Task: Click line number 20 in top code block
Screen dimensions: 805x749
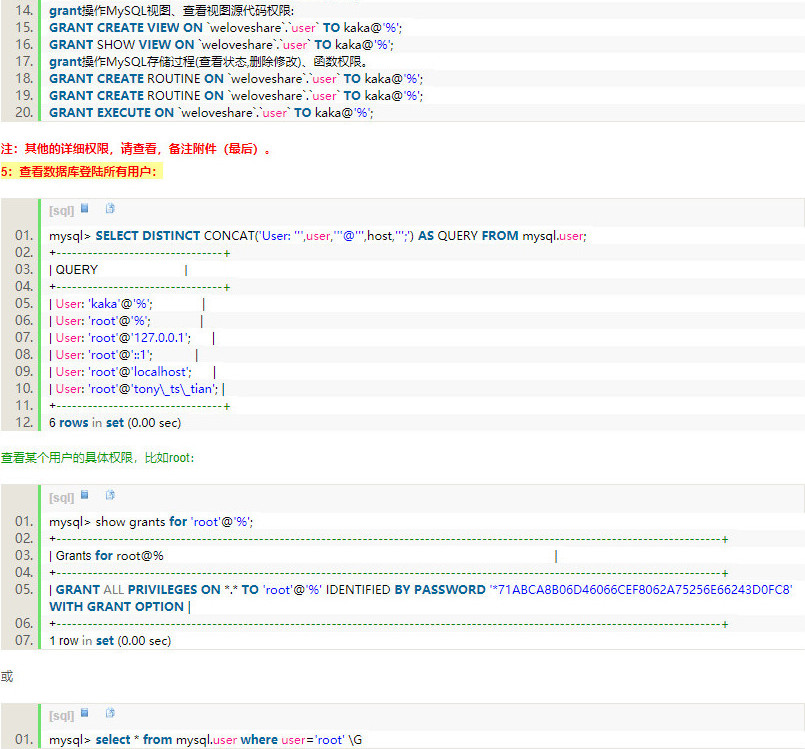Action: [24, 112]
